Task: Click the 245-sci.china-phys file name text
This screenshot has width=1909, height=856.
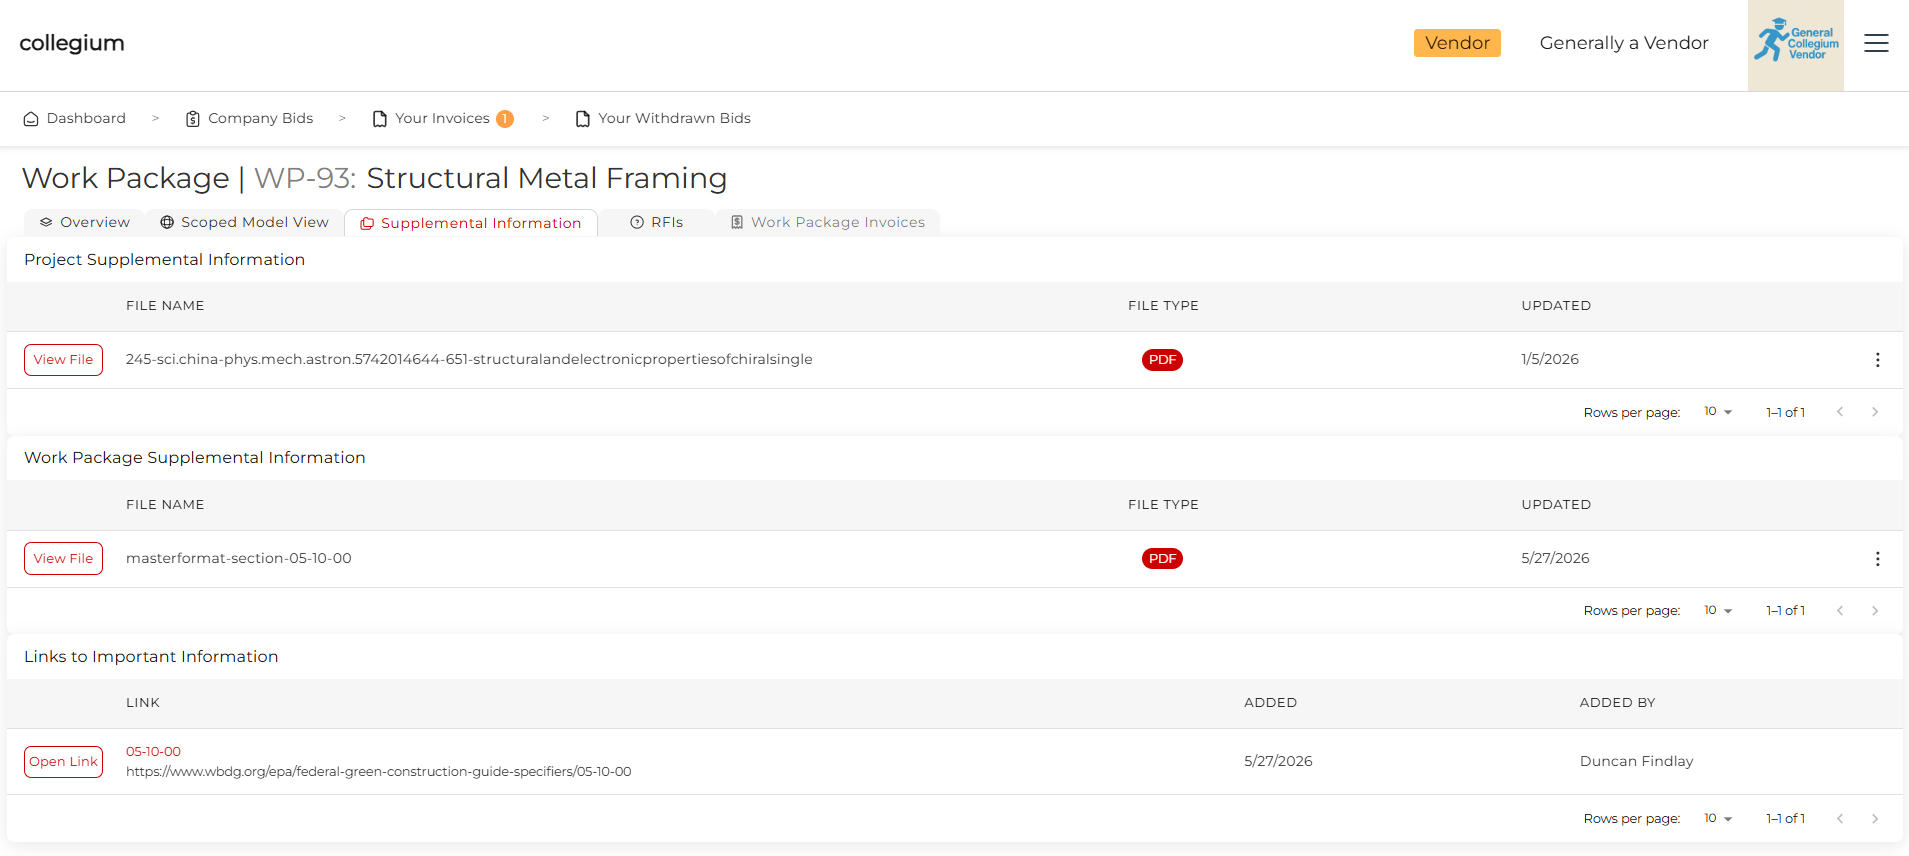Action: 469,359
